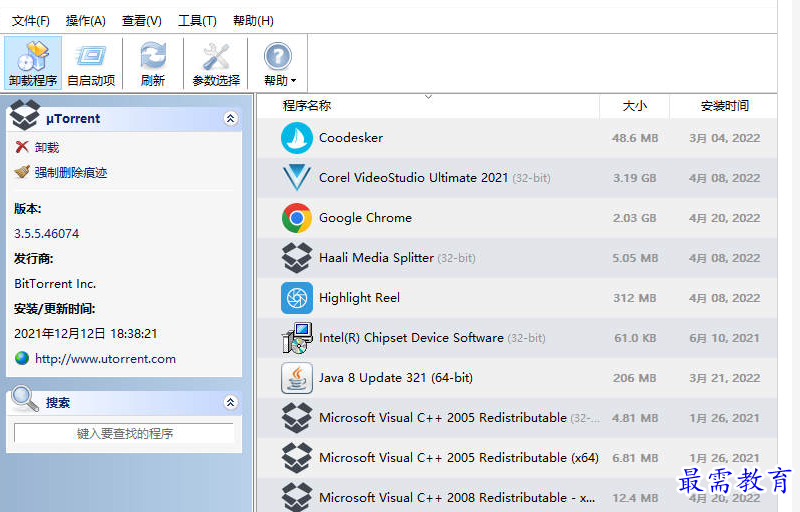Click the 3月 21, 2022 install date
Viewport: 800px width, 512px height.
coord(724,378)
